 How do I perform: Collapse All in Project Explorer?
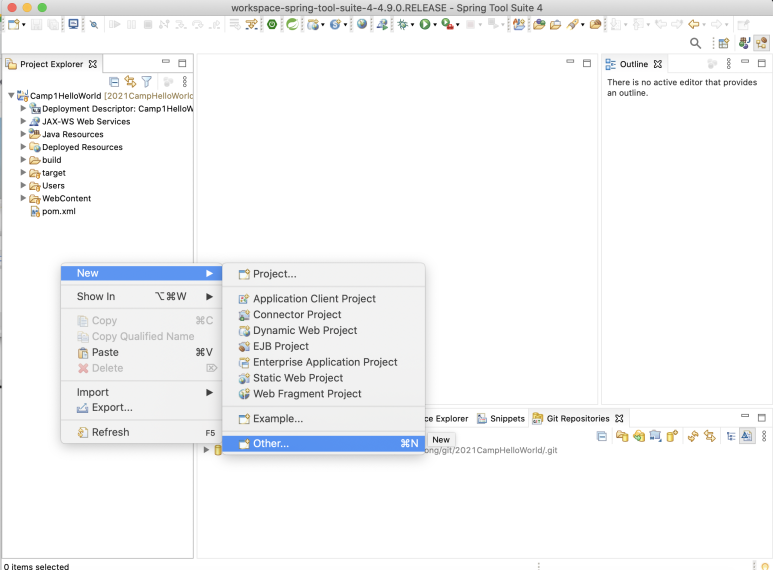click(x=114, y=81)
